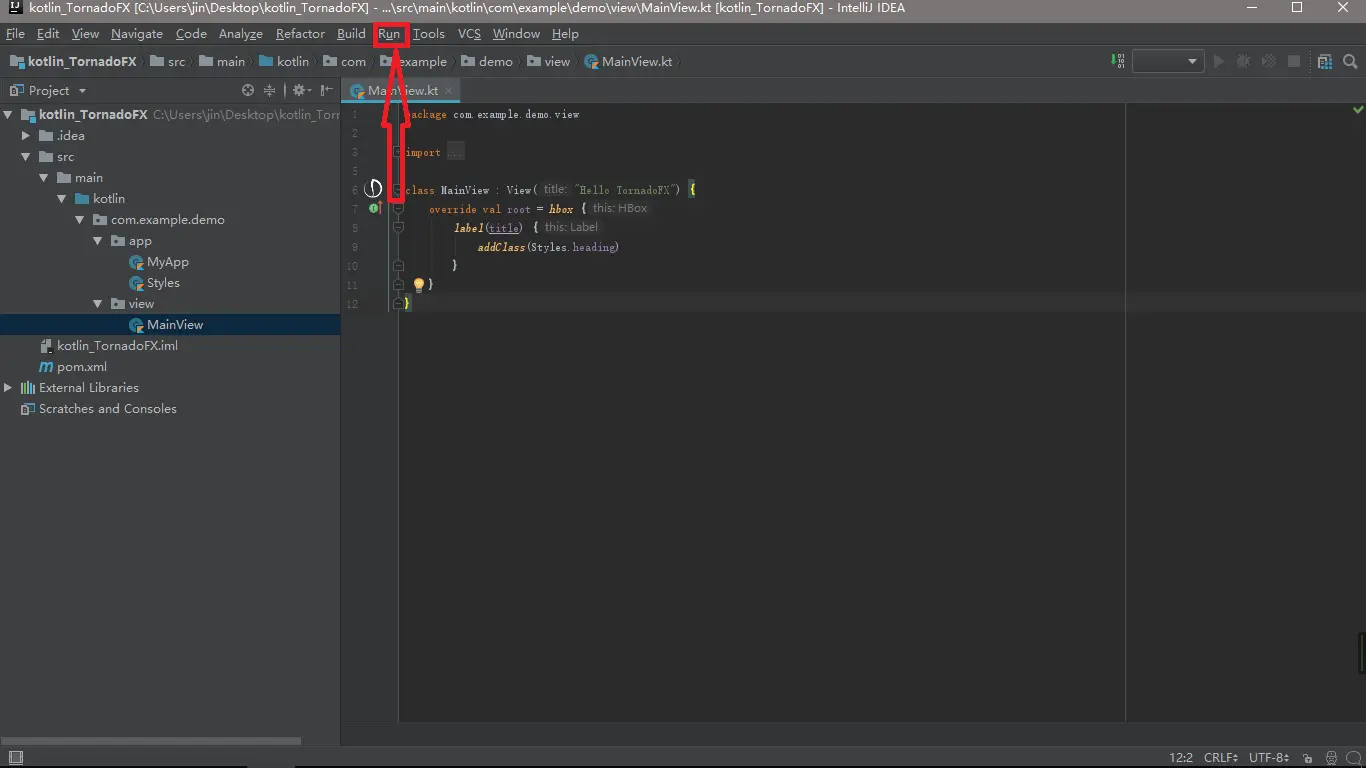
Task: Collapse the src folder arrow
Action: click(x=27, y=157)
